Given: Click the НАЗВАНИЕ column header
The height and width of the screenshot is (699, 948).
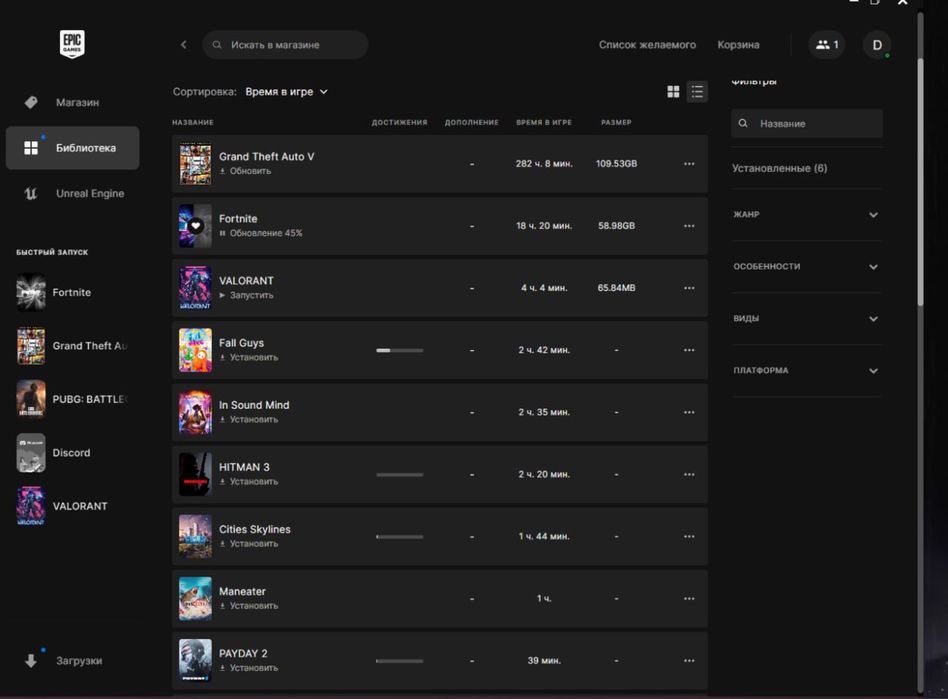Looking at the screenshot, I should click(x=193, y=122).
